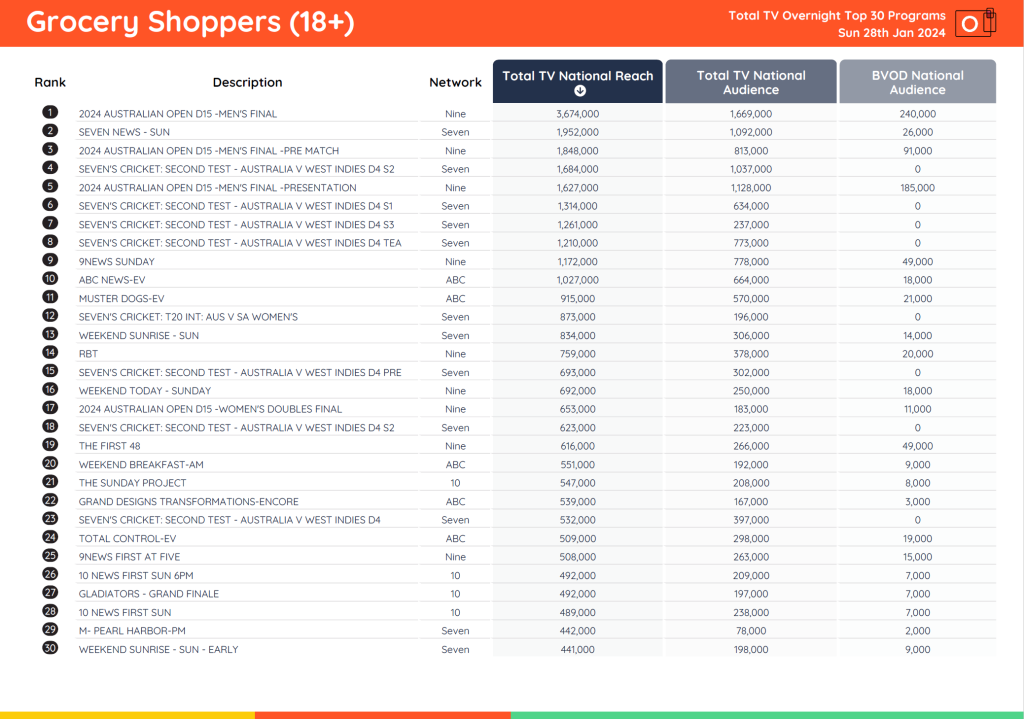The height and width of the screenshot is (719, 1024).
Task: Click the rank 14 badge next to RBT
Action: [x=50, y=353]
